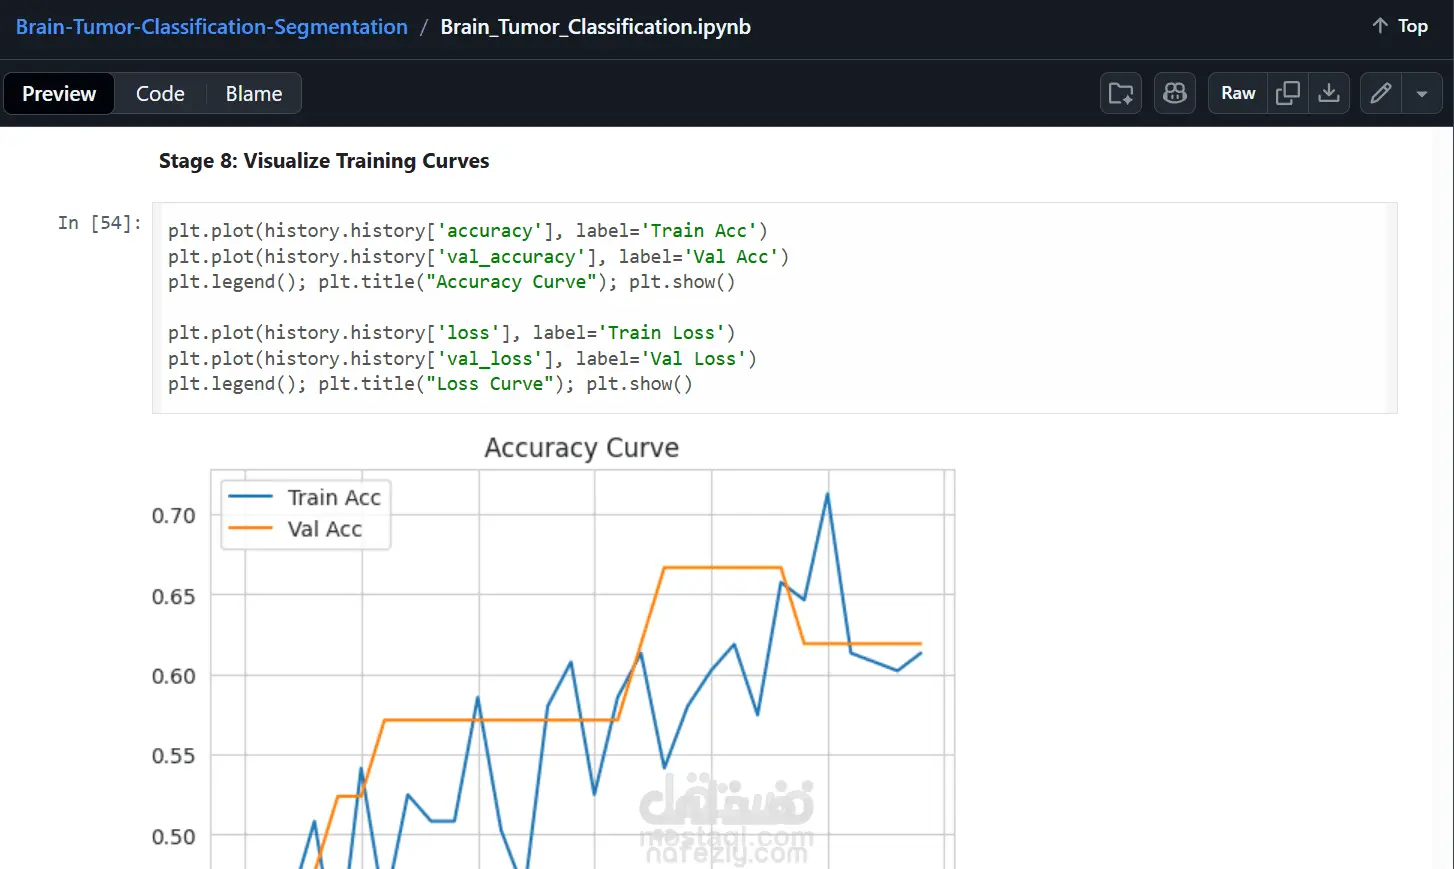Viewport: 1454px width, 869px height.
Task: Click the 0.55 y-axis label
Action: (x=174, y=756)
